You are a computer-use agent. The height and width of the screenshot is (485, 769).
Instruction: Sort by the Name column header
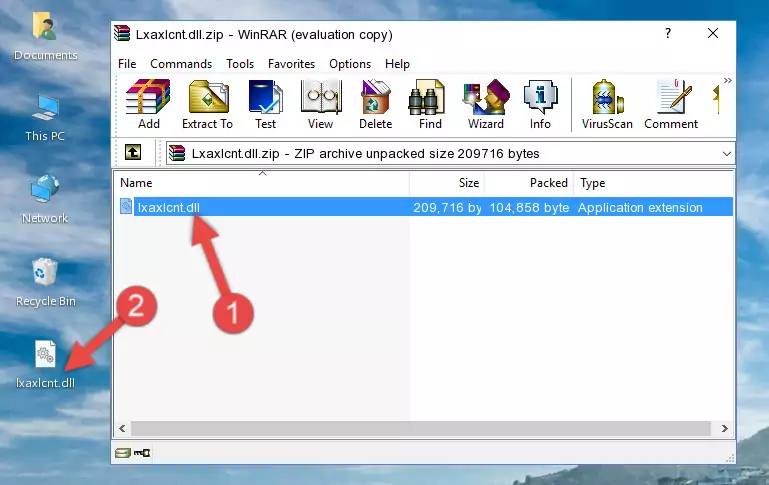(262, 183)
